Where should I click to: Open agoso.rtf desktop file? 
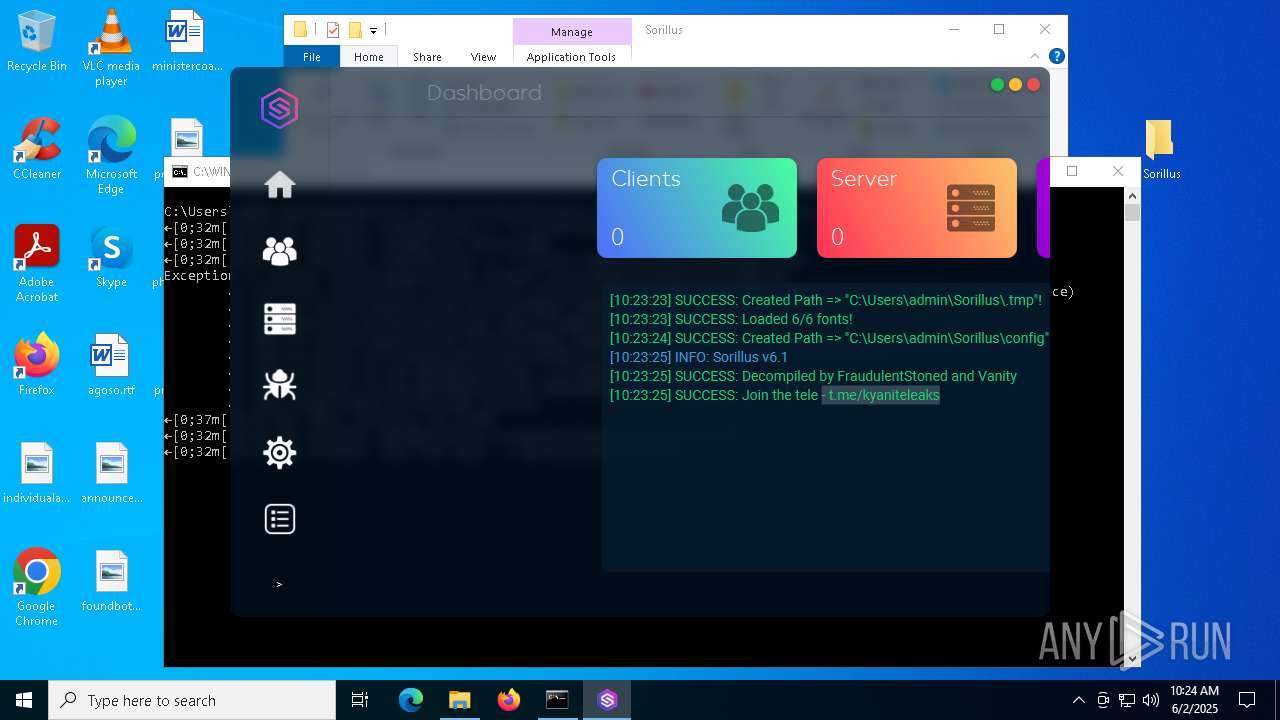coord(111,365)
